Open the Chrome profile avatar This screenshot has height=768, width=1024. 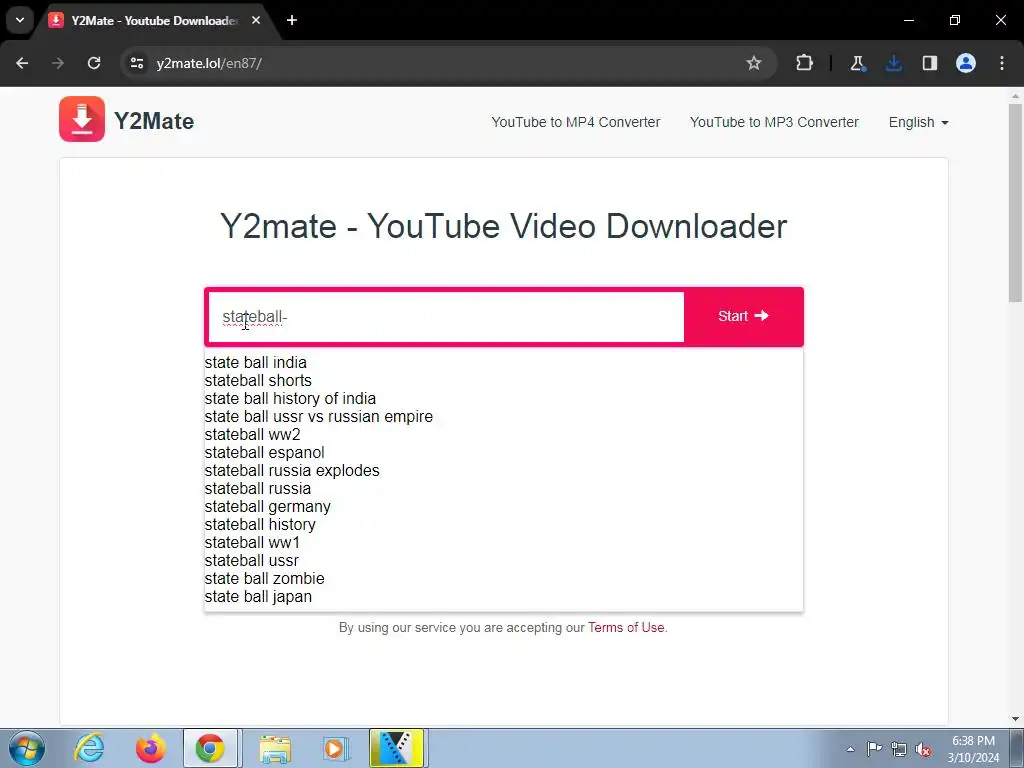(x=966, y=63)
